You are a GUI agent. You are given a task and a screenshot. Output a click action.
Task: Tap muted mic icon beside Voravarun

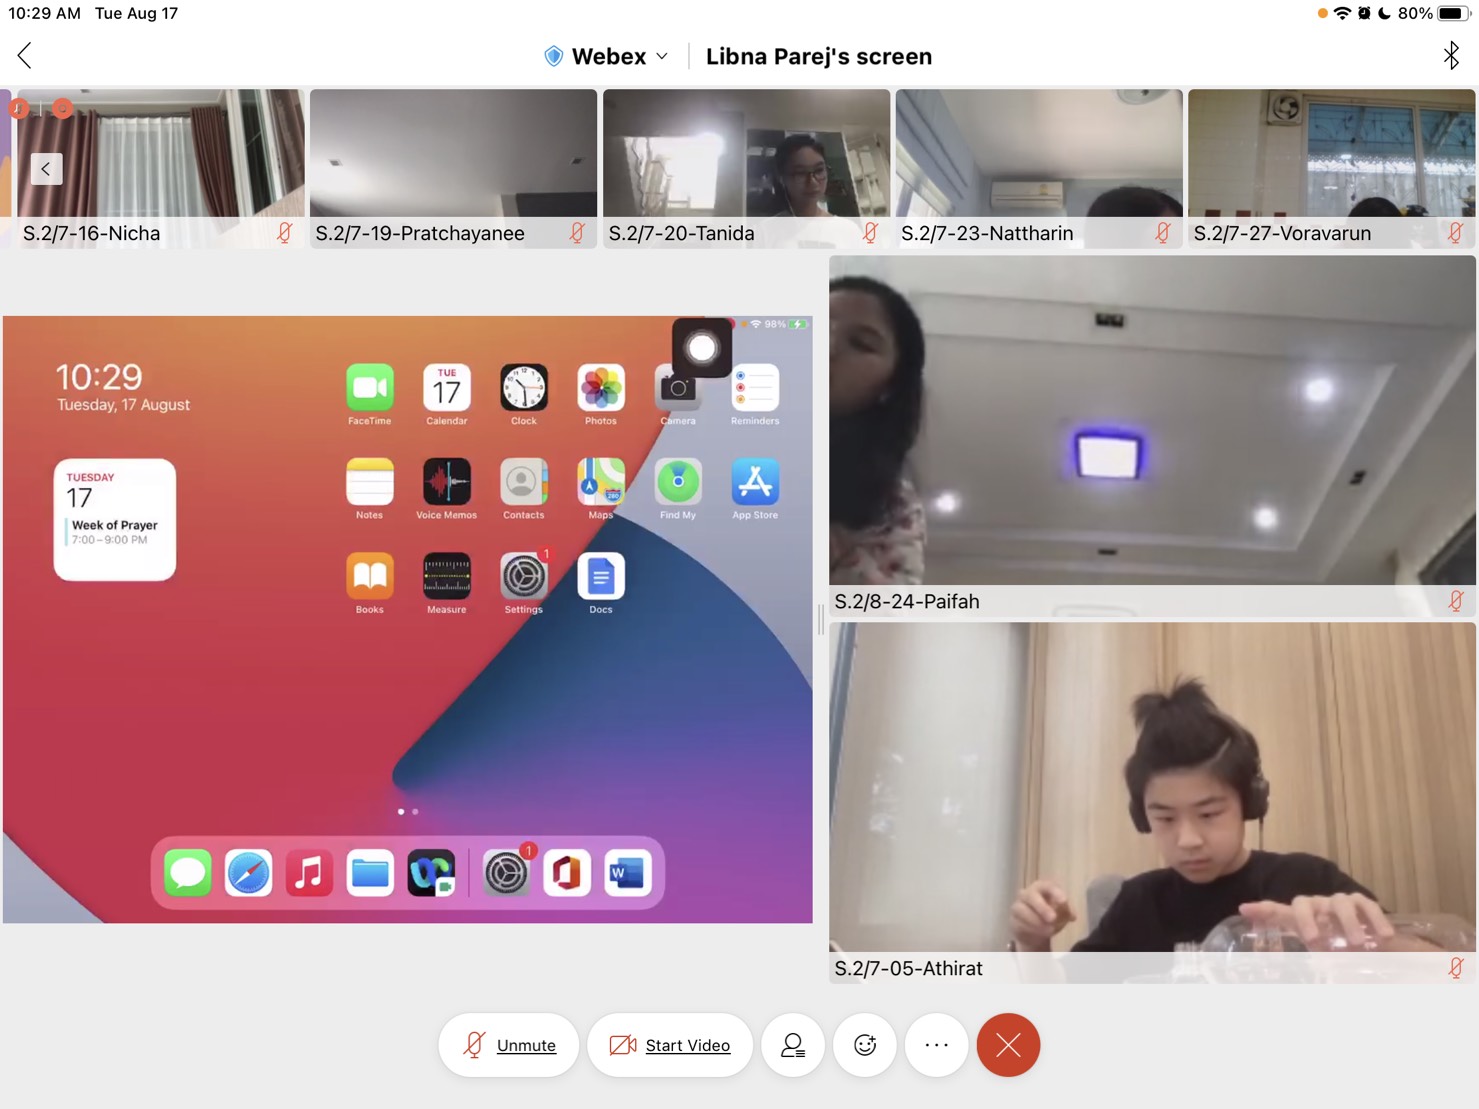(1455, 233)
